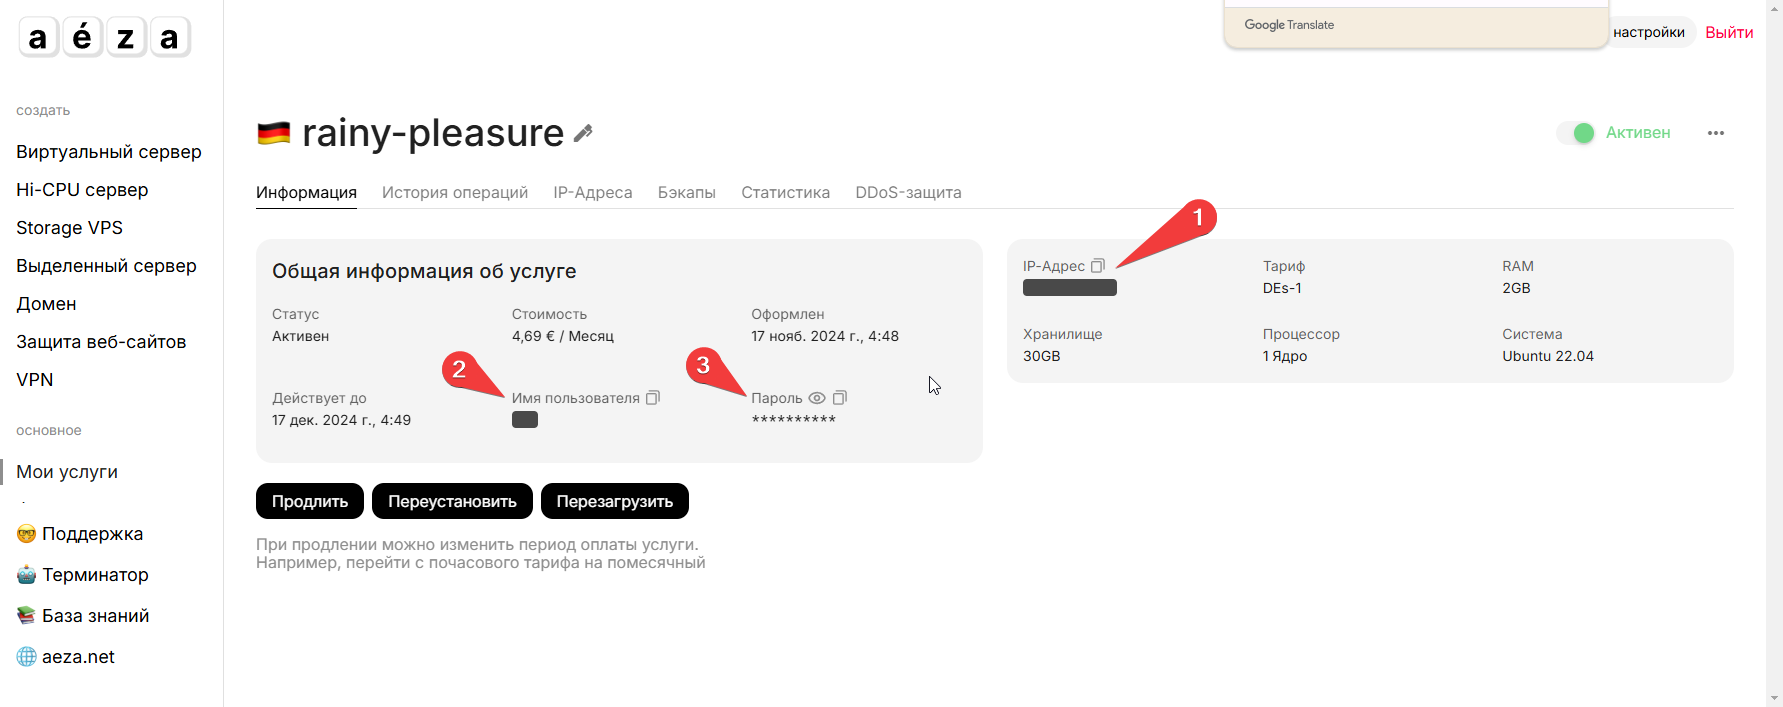Viewport: 1783px width, 707px height.
Task: Open the three-dots server options menu
Action: click(1716, 133)
